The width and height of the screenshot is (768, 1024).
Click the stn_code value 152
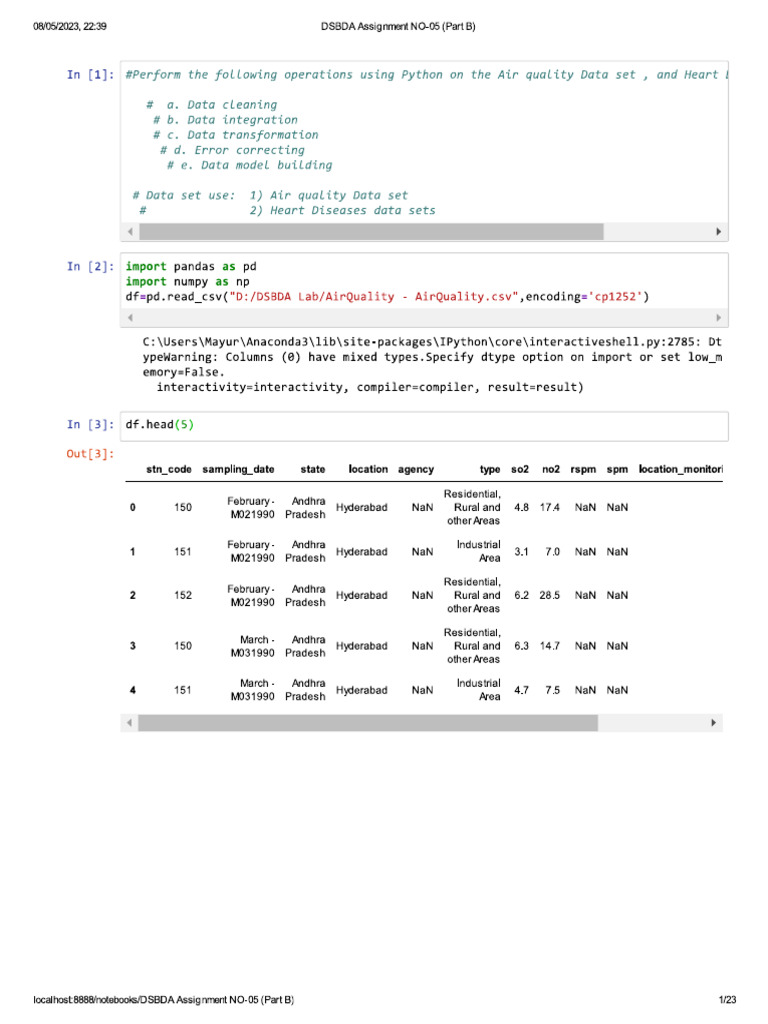tap(183, 596)
